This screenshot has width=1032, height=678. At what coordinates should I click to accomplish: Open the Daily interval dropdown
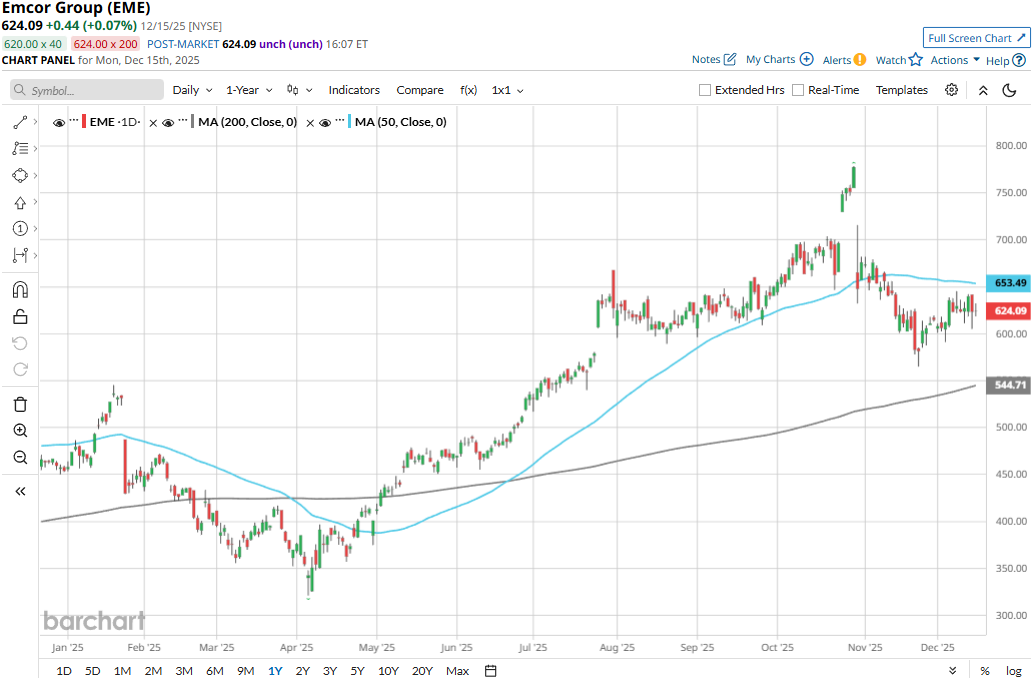click(x=192, y=90)
